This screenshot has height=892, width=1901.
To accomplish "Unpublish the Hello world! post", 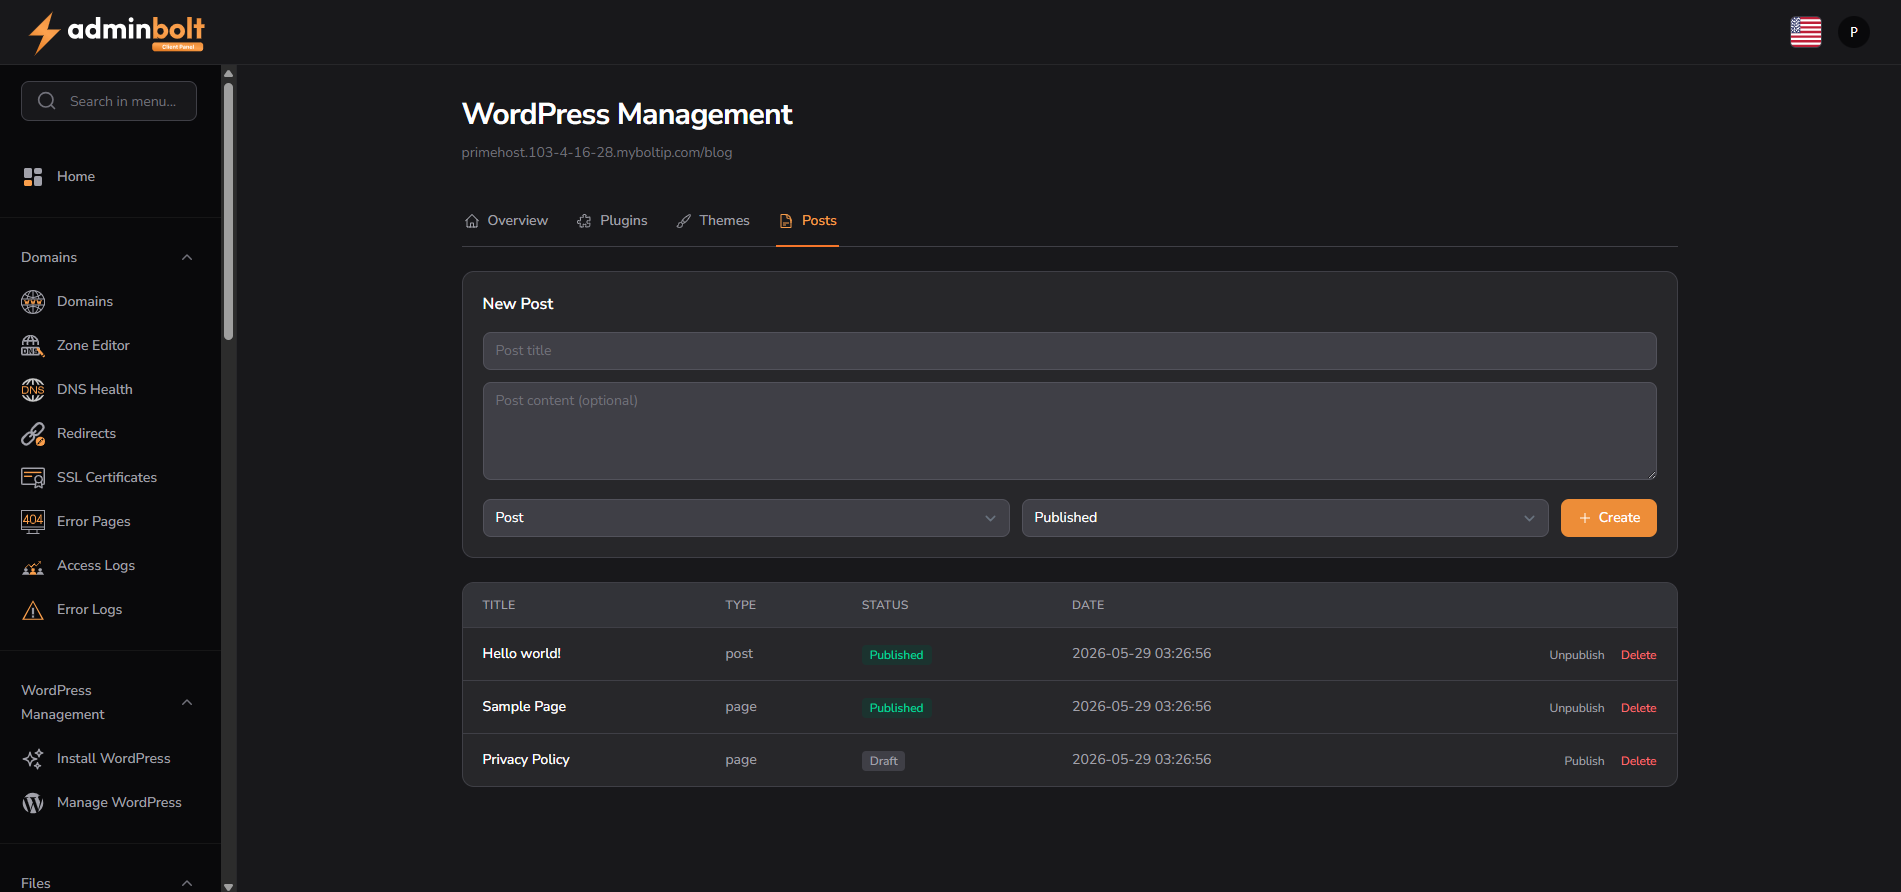I will click(1576, 655).
